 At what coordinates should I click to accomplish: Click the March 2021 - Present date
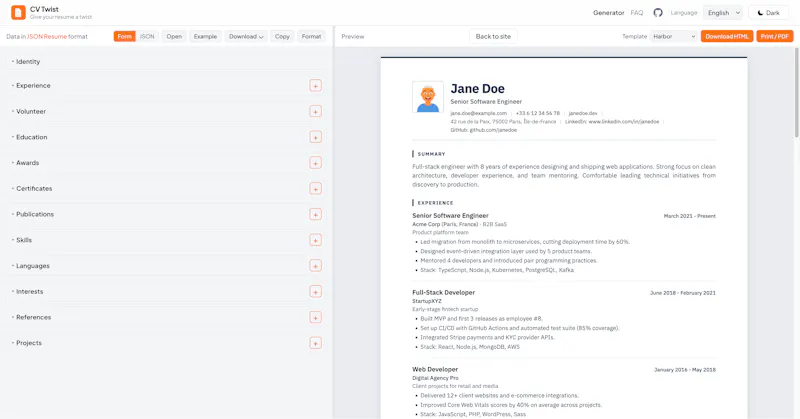click(689, 216)
